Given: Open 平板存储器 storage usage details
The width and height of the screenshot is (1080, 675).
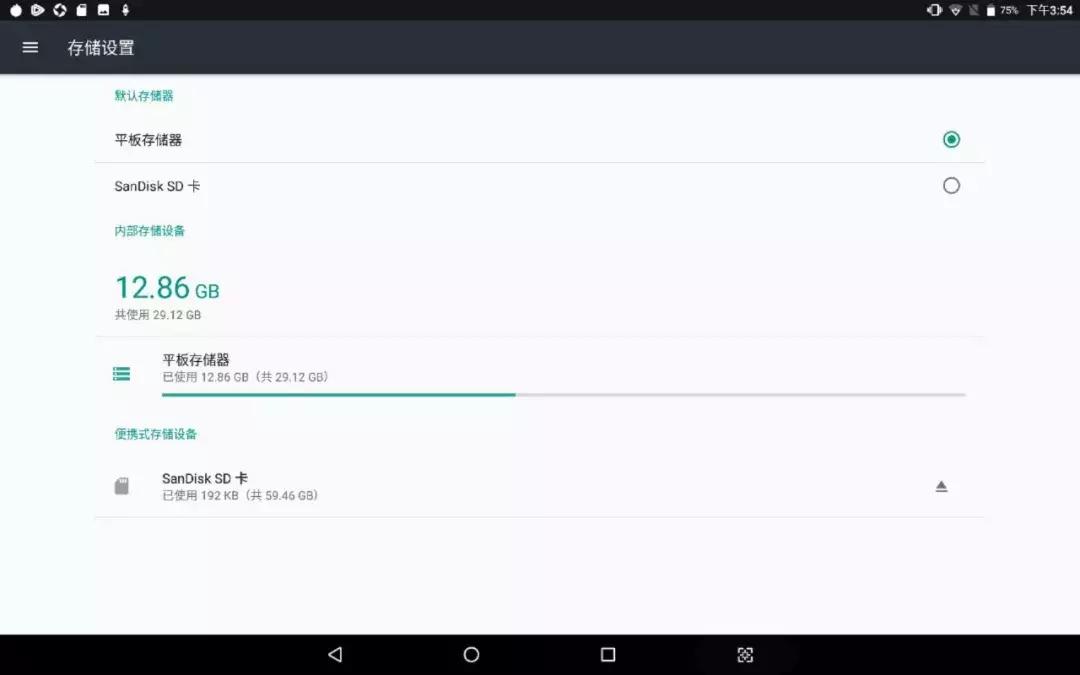Looking at the screenshot, I should pos(539,374).
